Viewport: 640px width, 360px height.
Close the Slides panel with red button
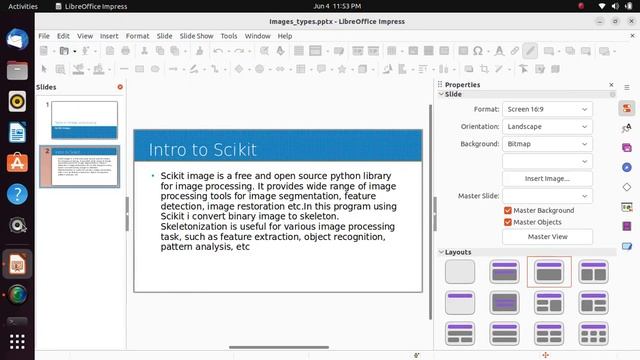tap(120, 87)
